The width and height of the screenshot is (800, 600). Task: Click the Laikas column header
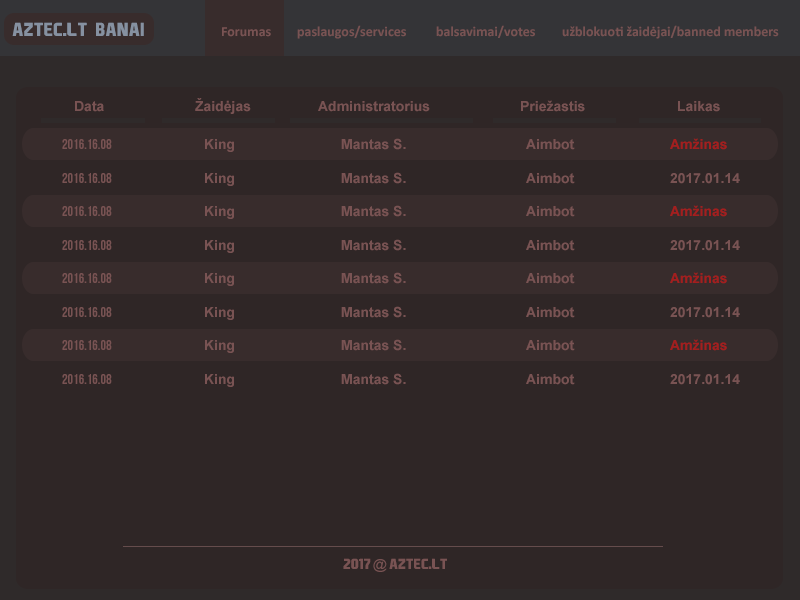click(x=698, y=106)
